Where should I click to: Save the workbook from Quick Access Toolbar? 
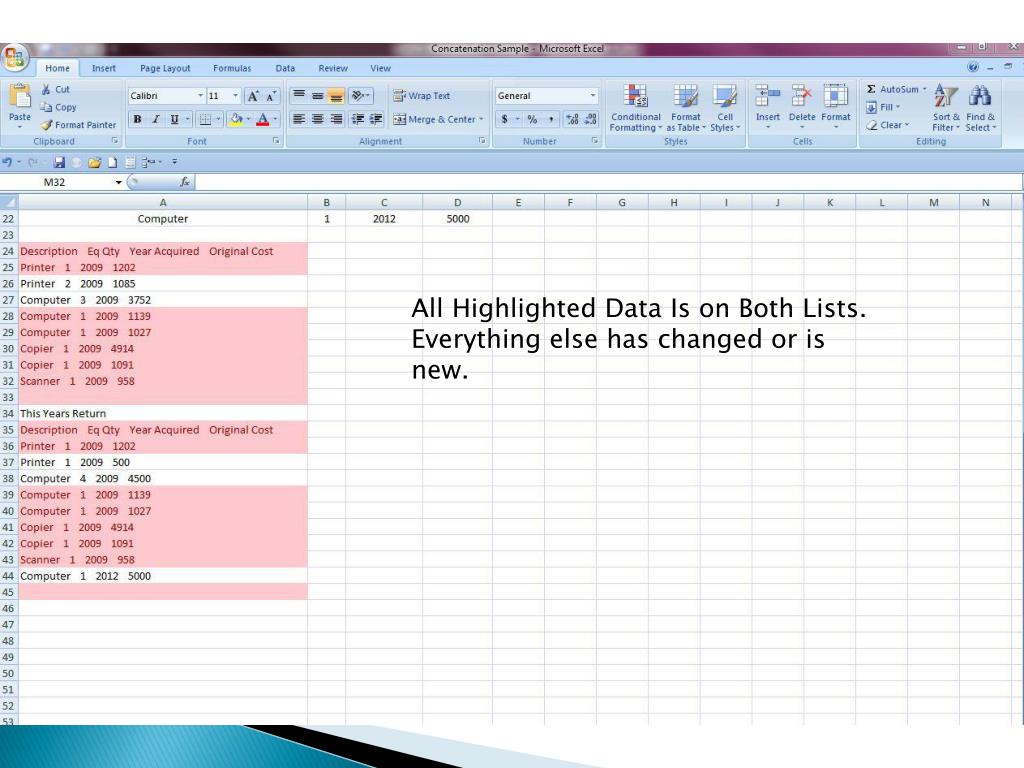(x=59, y=162)
